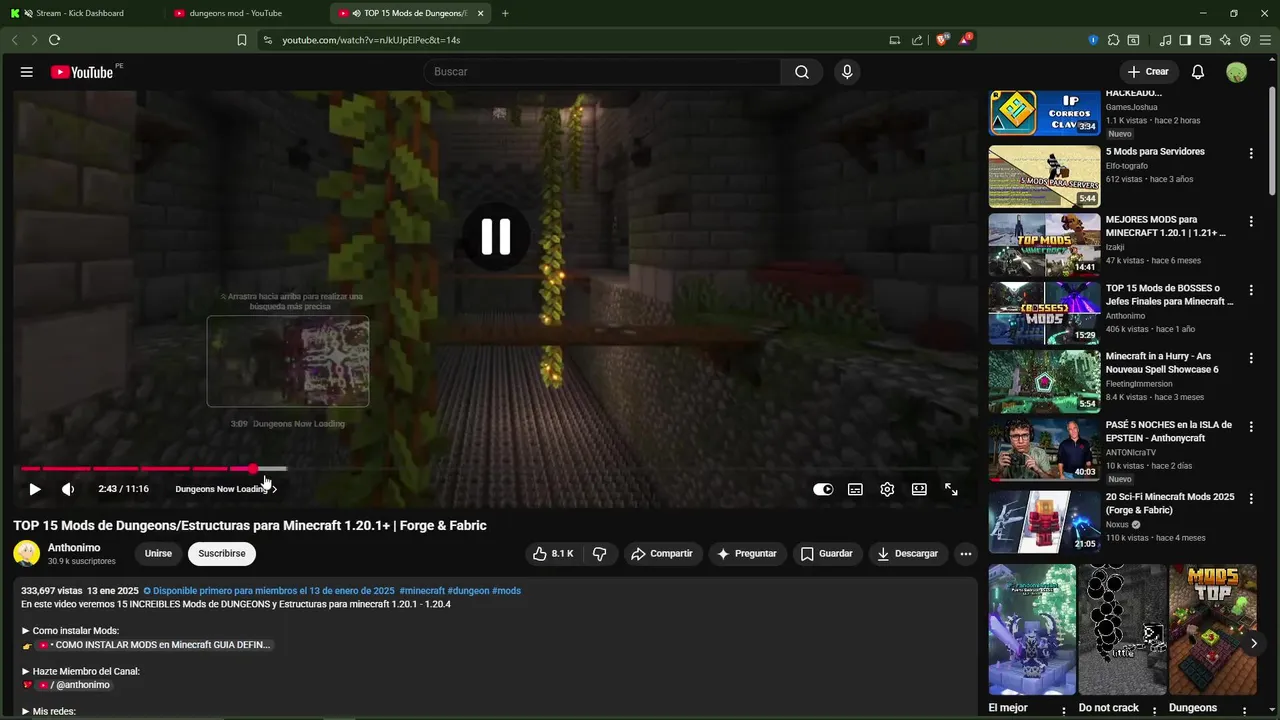Screen dimensions: 1280x720
Task: Reload the page
Action: pyautogui.click(x=54, y=40)
